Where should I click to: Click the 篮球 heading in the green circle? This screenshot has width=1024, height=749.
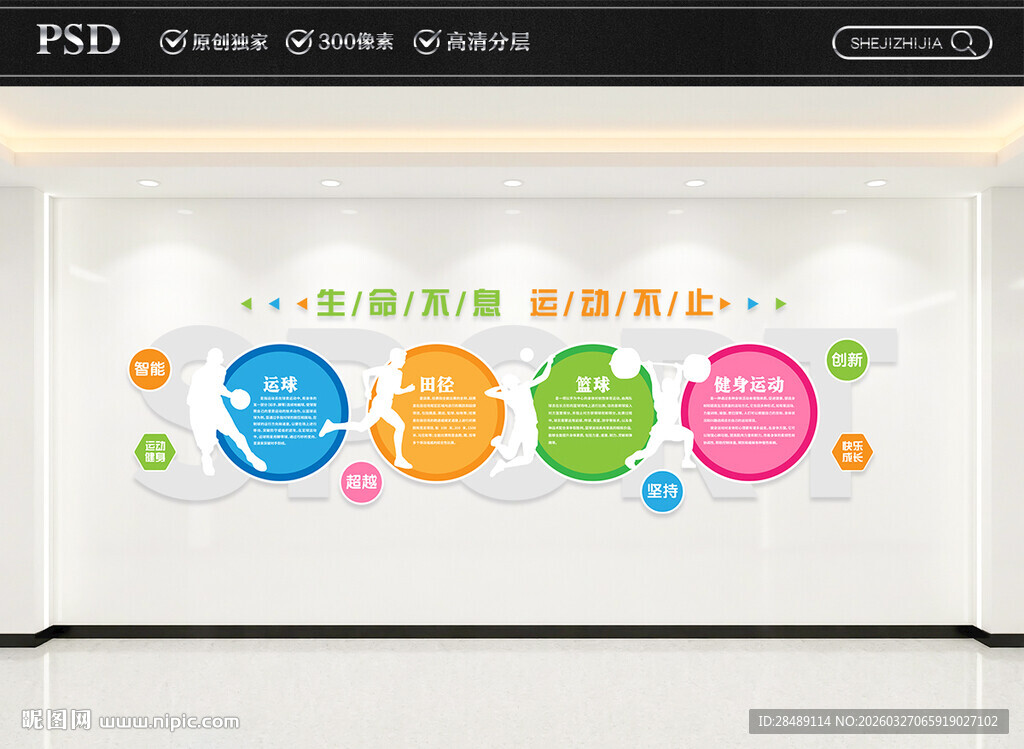592,384
